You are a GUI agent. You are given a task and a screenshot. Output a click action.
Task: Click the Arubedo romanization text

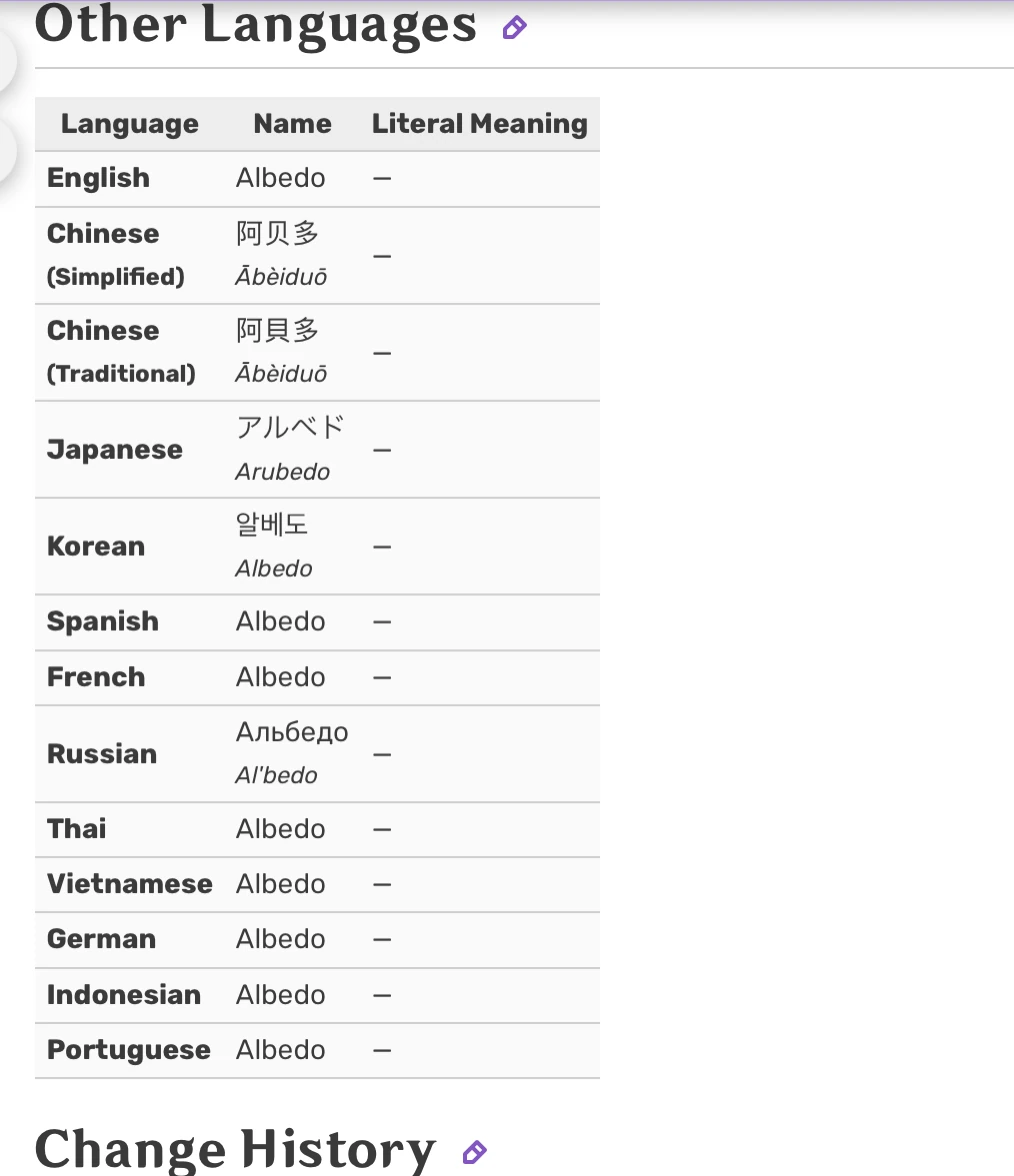[x=283, y=472]
